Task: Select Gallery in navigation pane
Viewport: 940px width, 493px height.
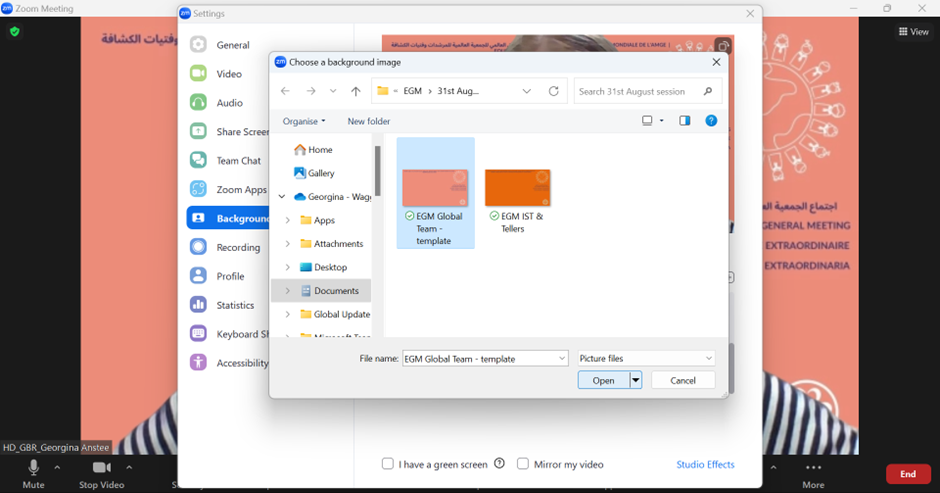Action: (314, 173)
